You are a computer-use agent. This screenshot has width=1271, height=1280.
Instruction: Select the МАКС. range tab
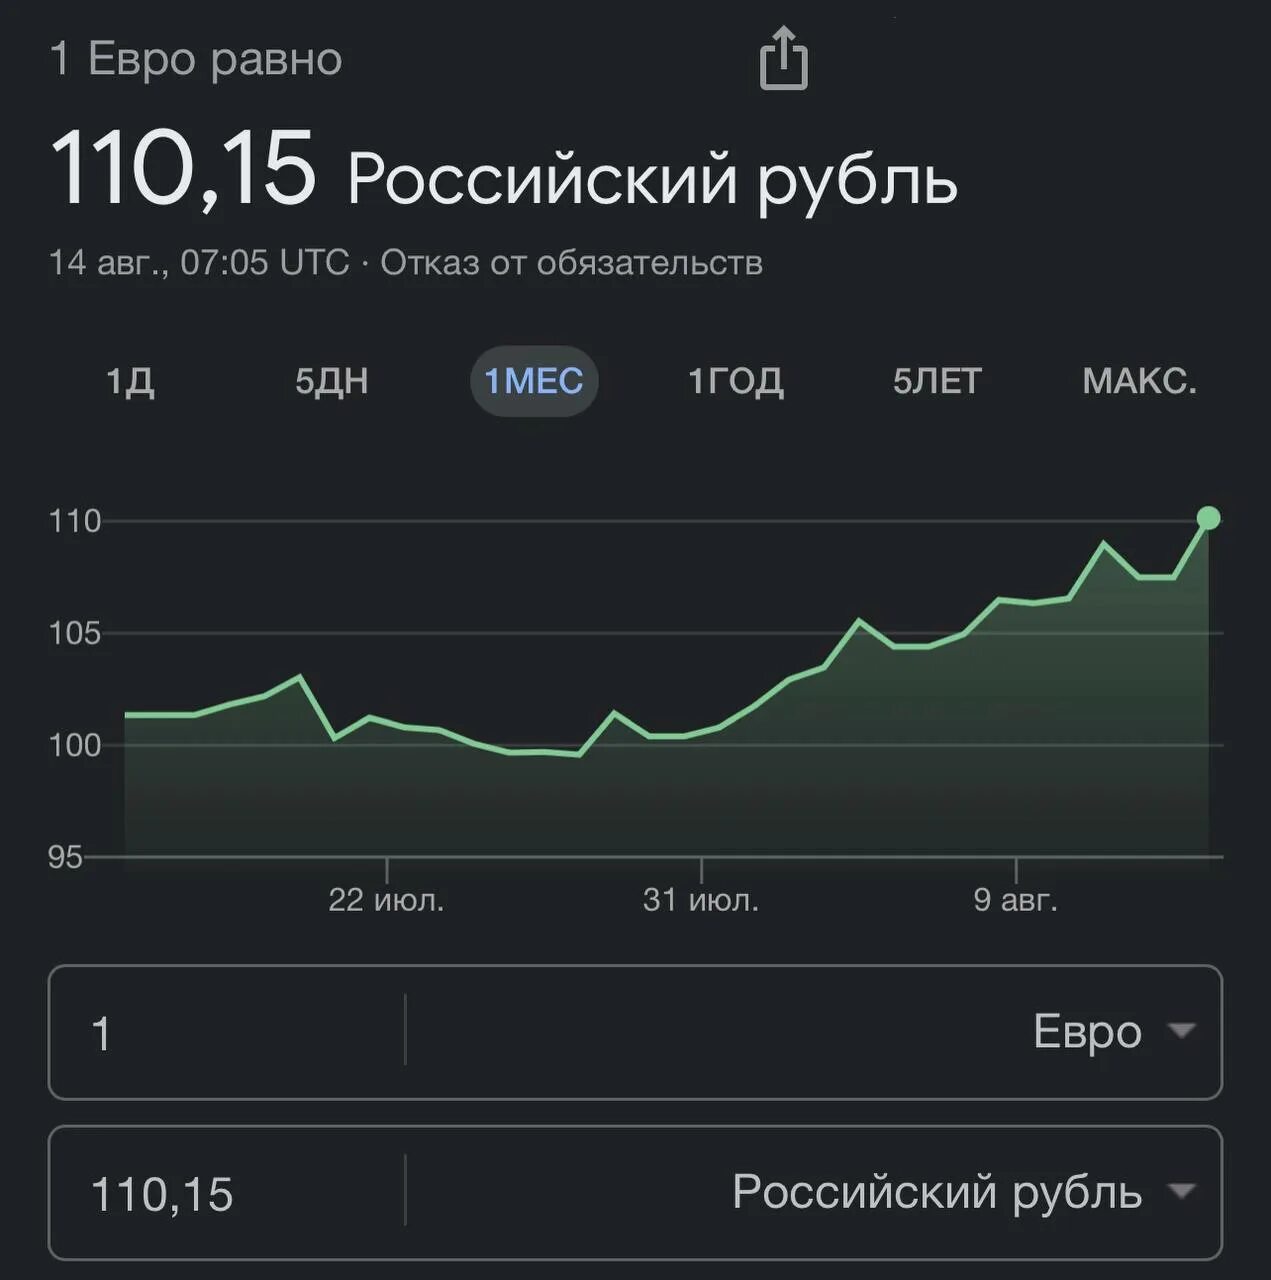(x=1139, y=381)
